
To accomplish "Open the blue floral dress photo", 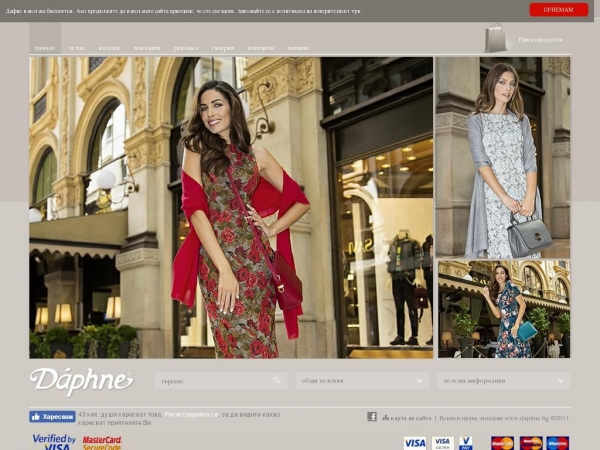I will tap(504, 309).
